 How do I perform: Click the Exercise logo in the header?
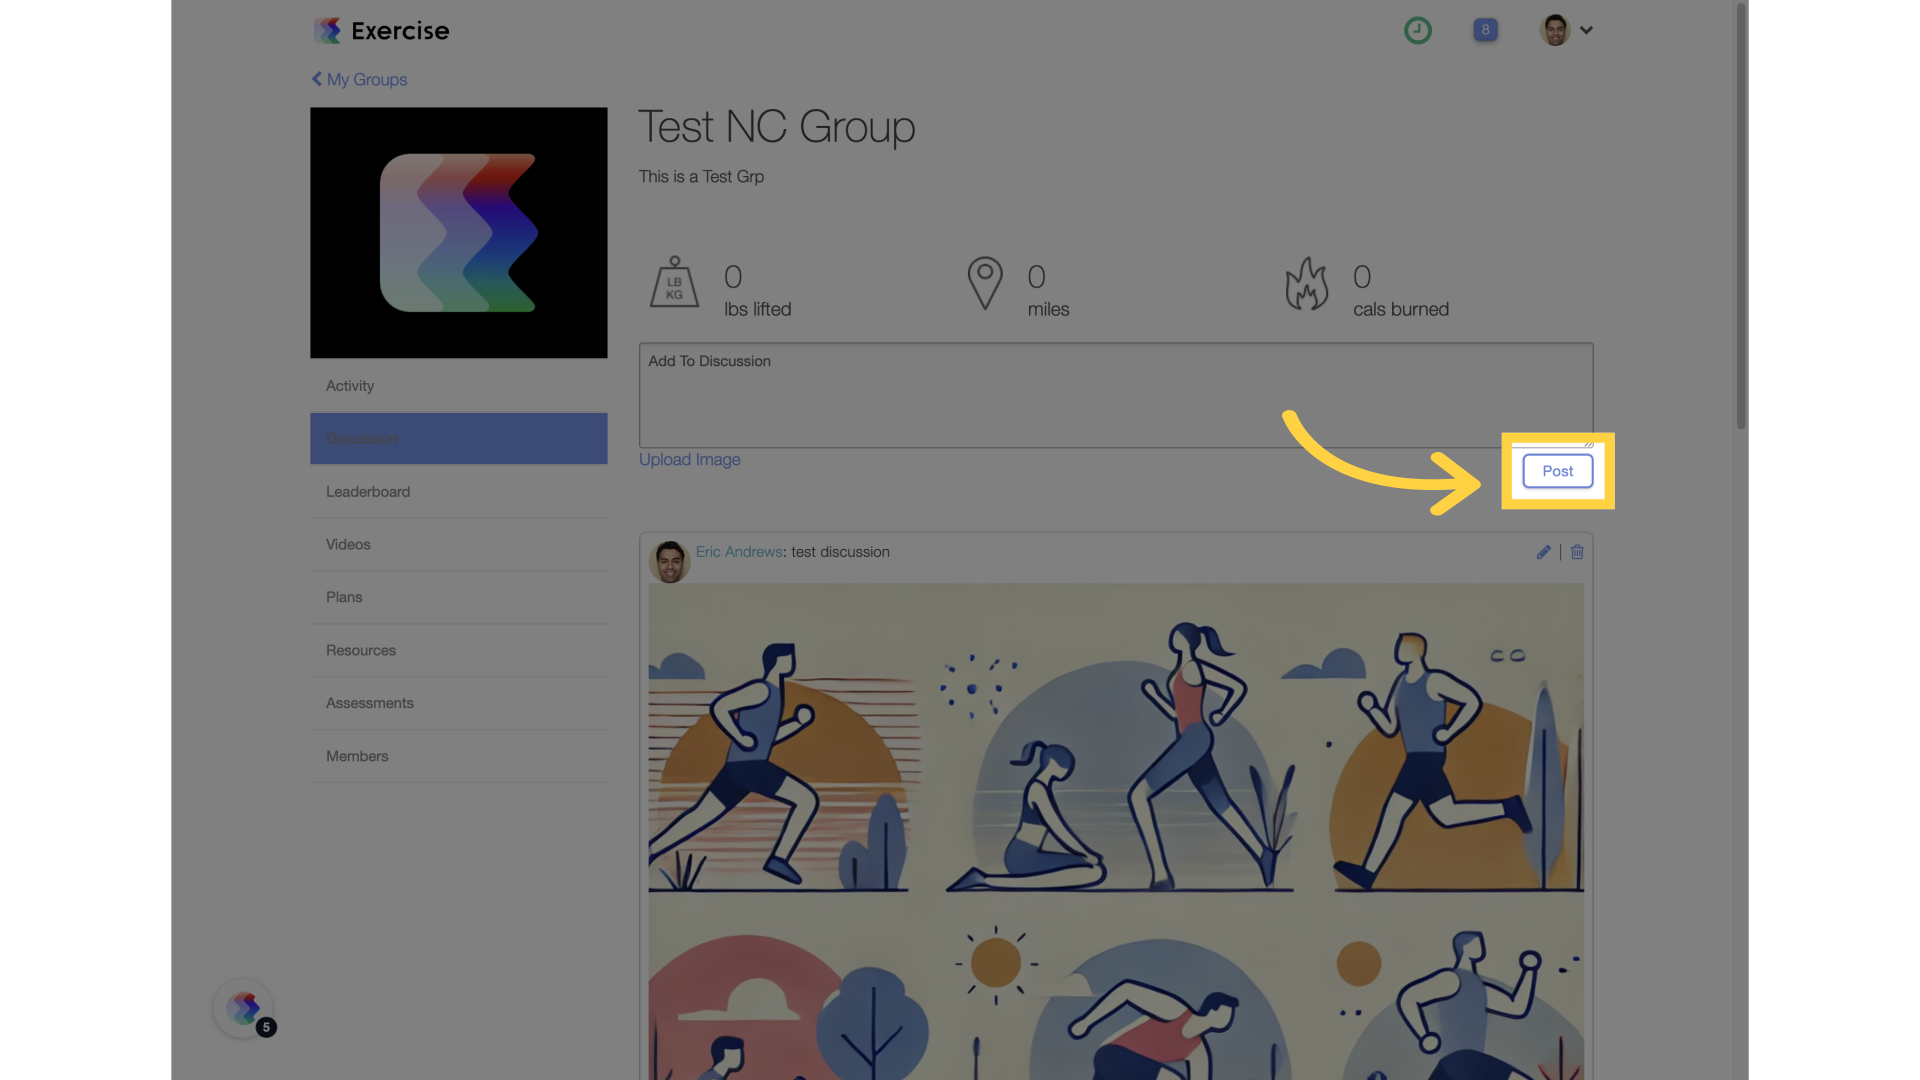pos(381,30)
